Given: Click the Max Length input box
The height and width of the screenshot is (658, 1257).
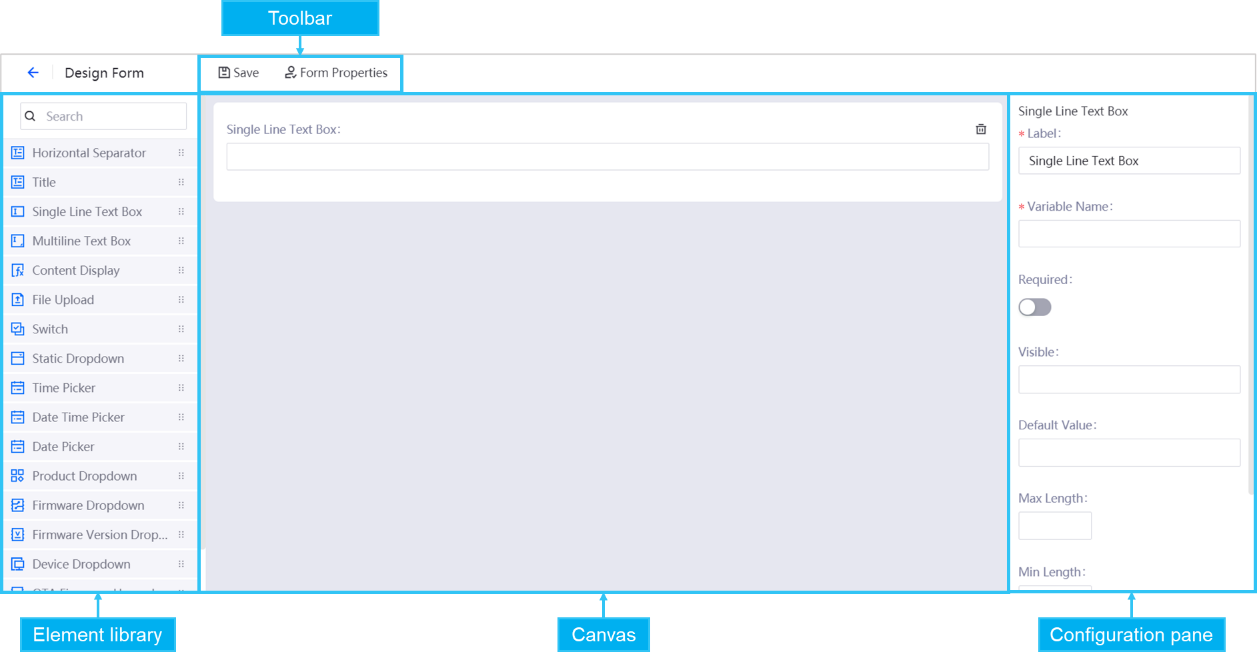Looking at the screenshot, I should click(x=1055, y=526).
